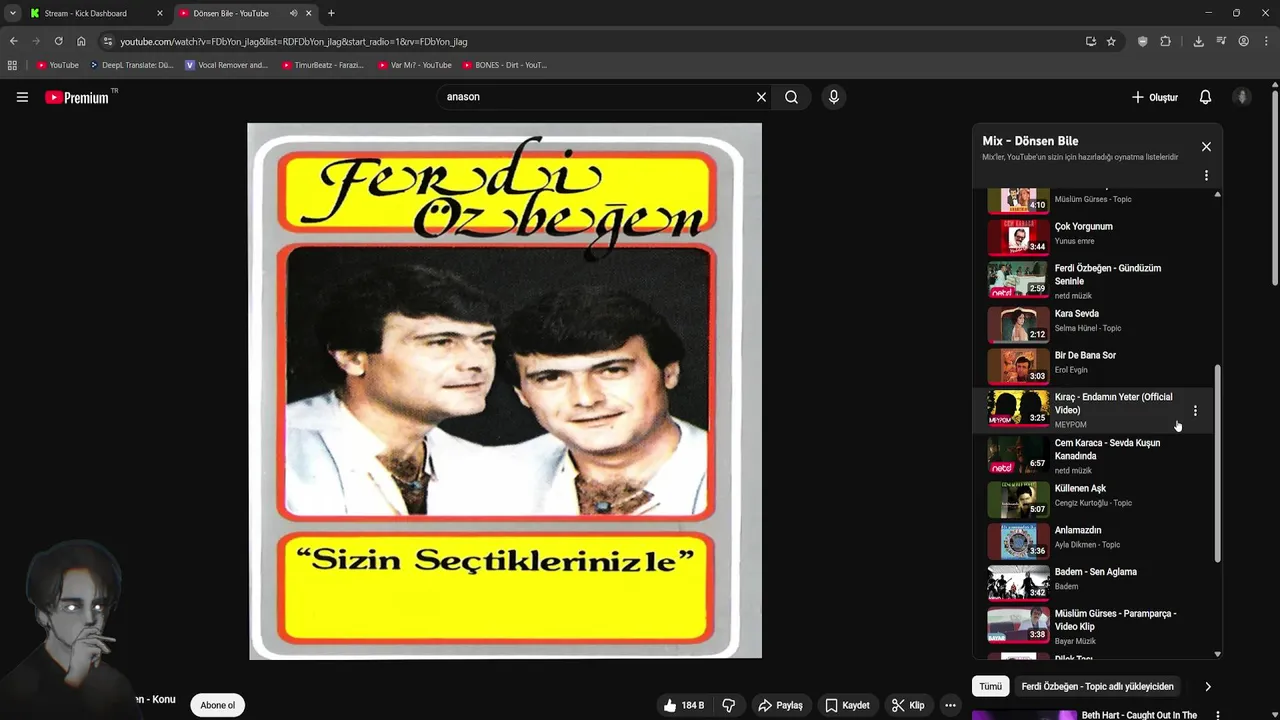Image resolution: width=1280 pixels, height=720 pixels.
Task: Open browser profile icon in toolbar
Action: point(1243,41)
